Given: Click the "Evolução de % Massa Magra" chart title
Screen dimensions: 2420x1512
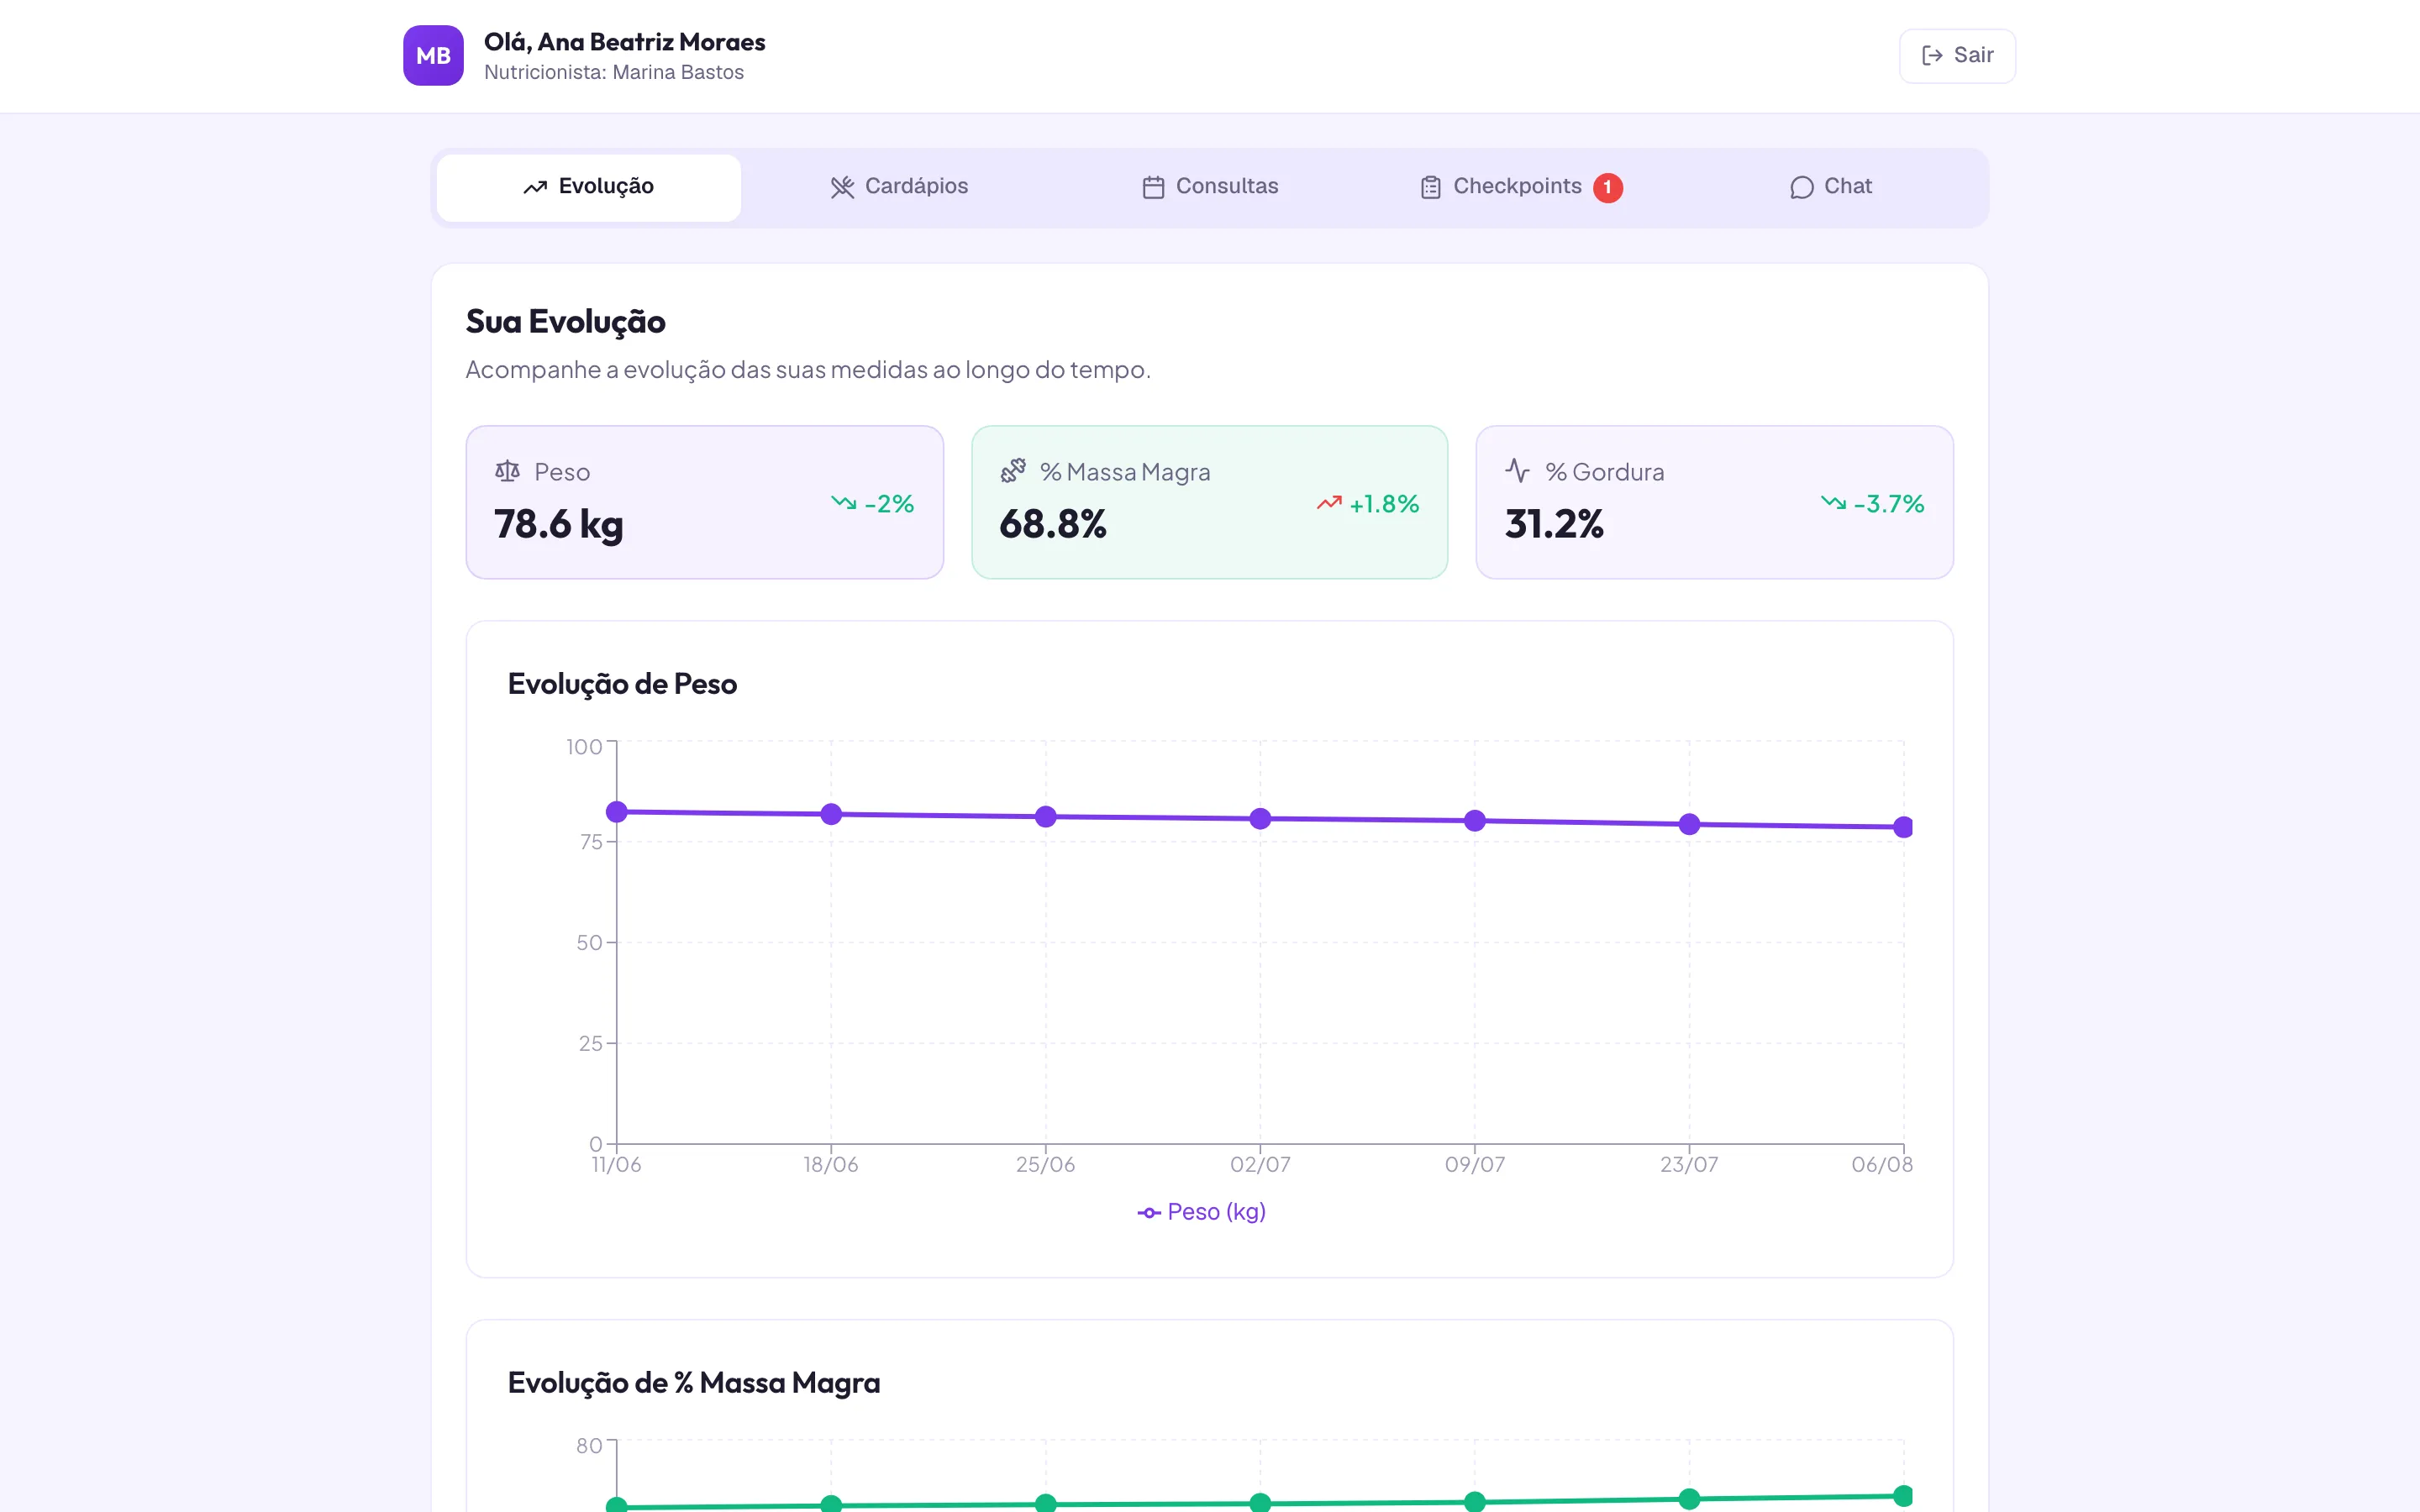Looking at the screenshot, I should tap(694, 1383).
